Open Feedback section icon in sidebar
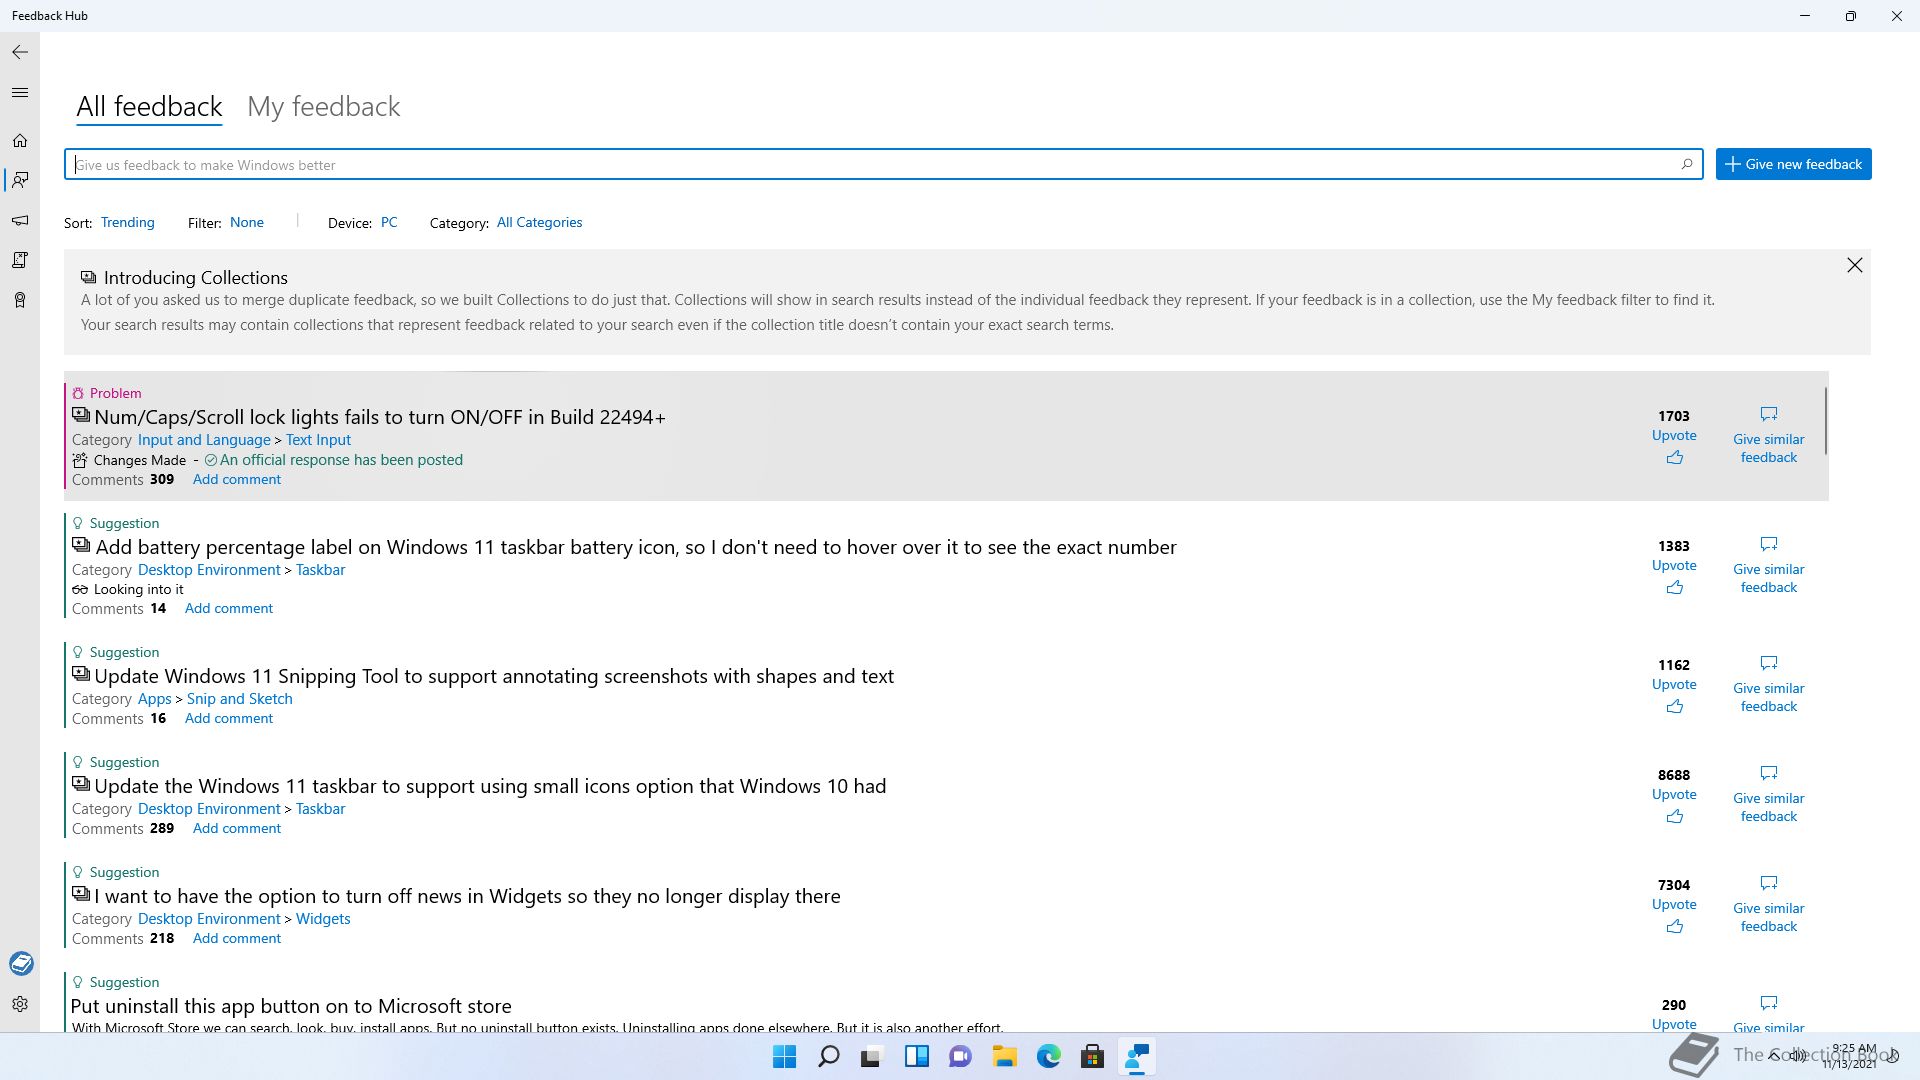Screen dimensions: 1920x1080 coord(20,180)
